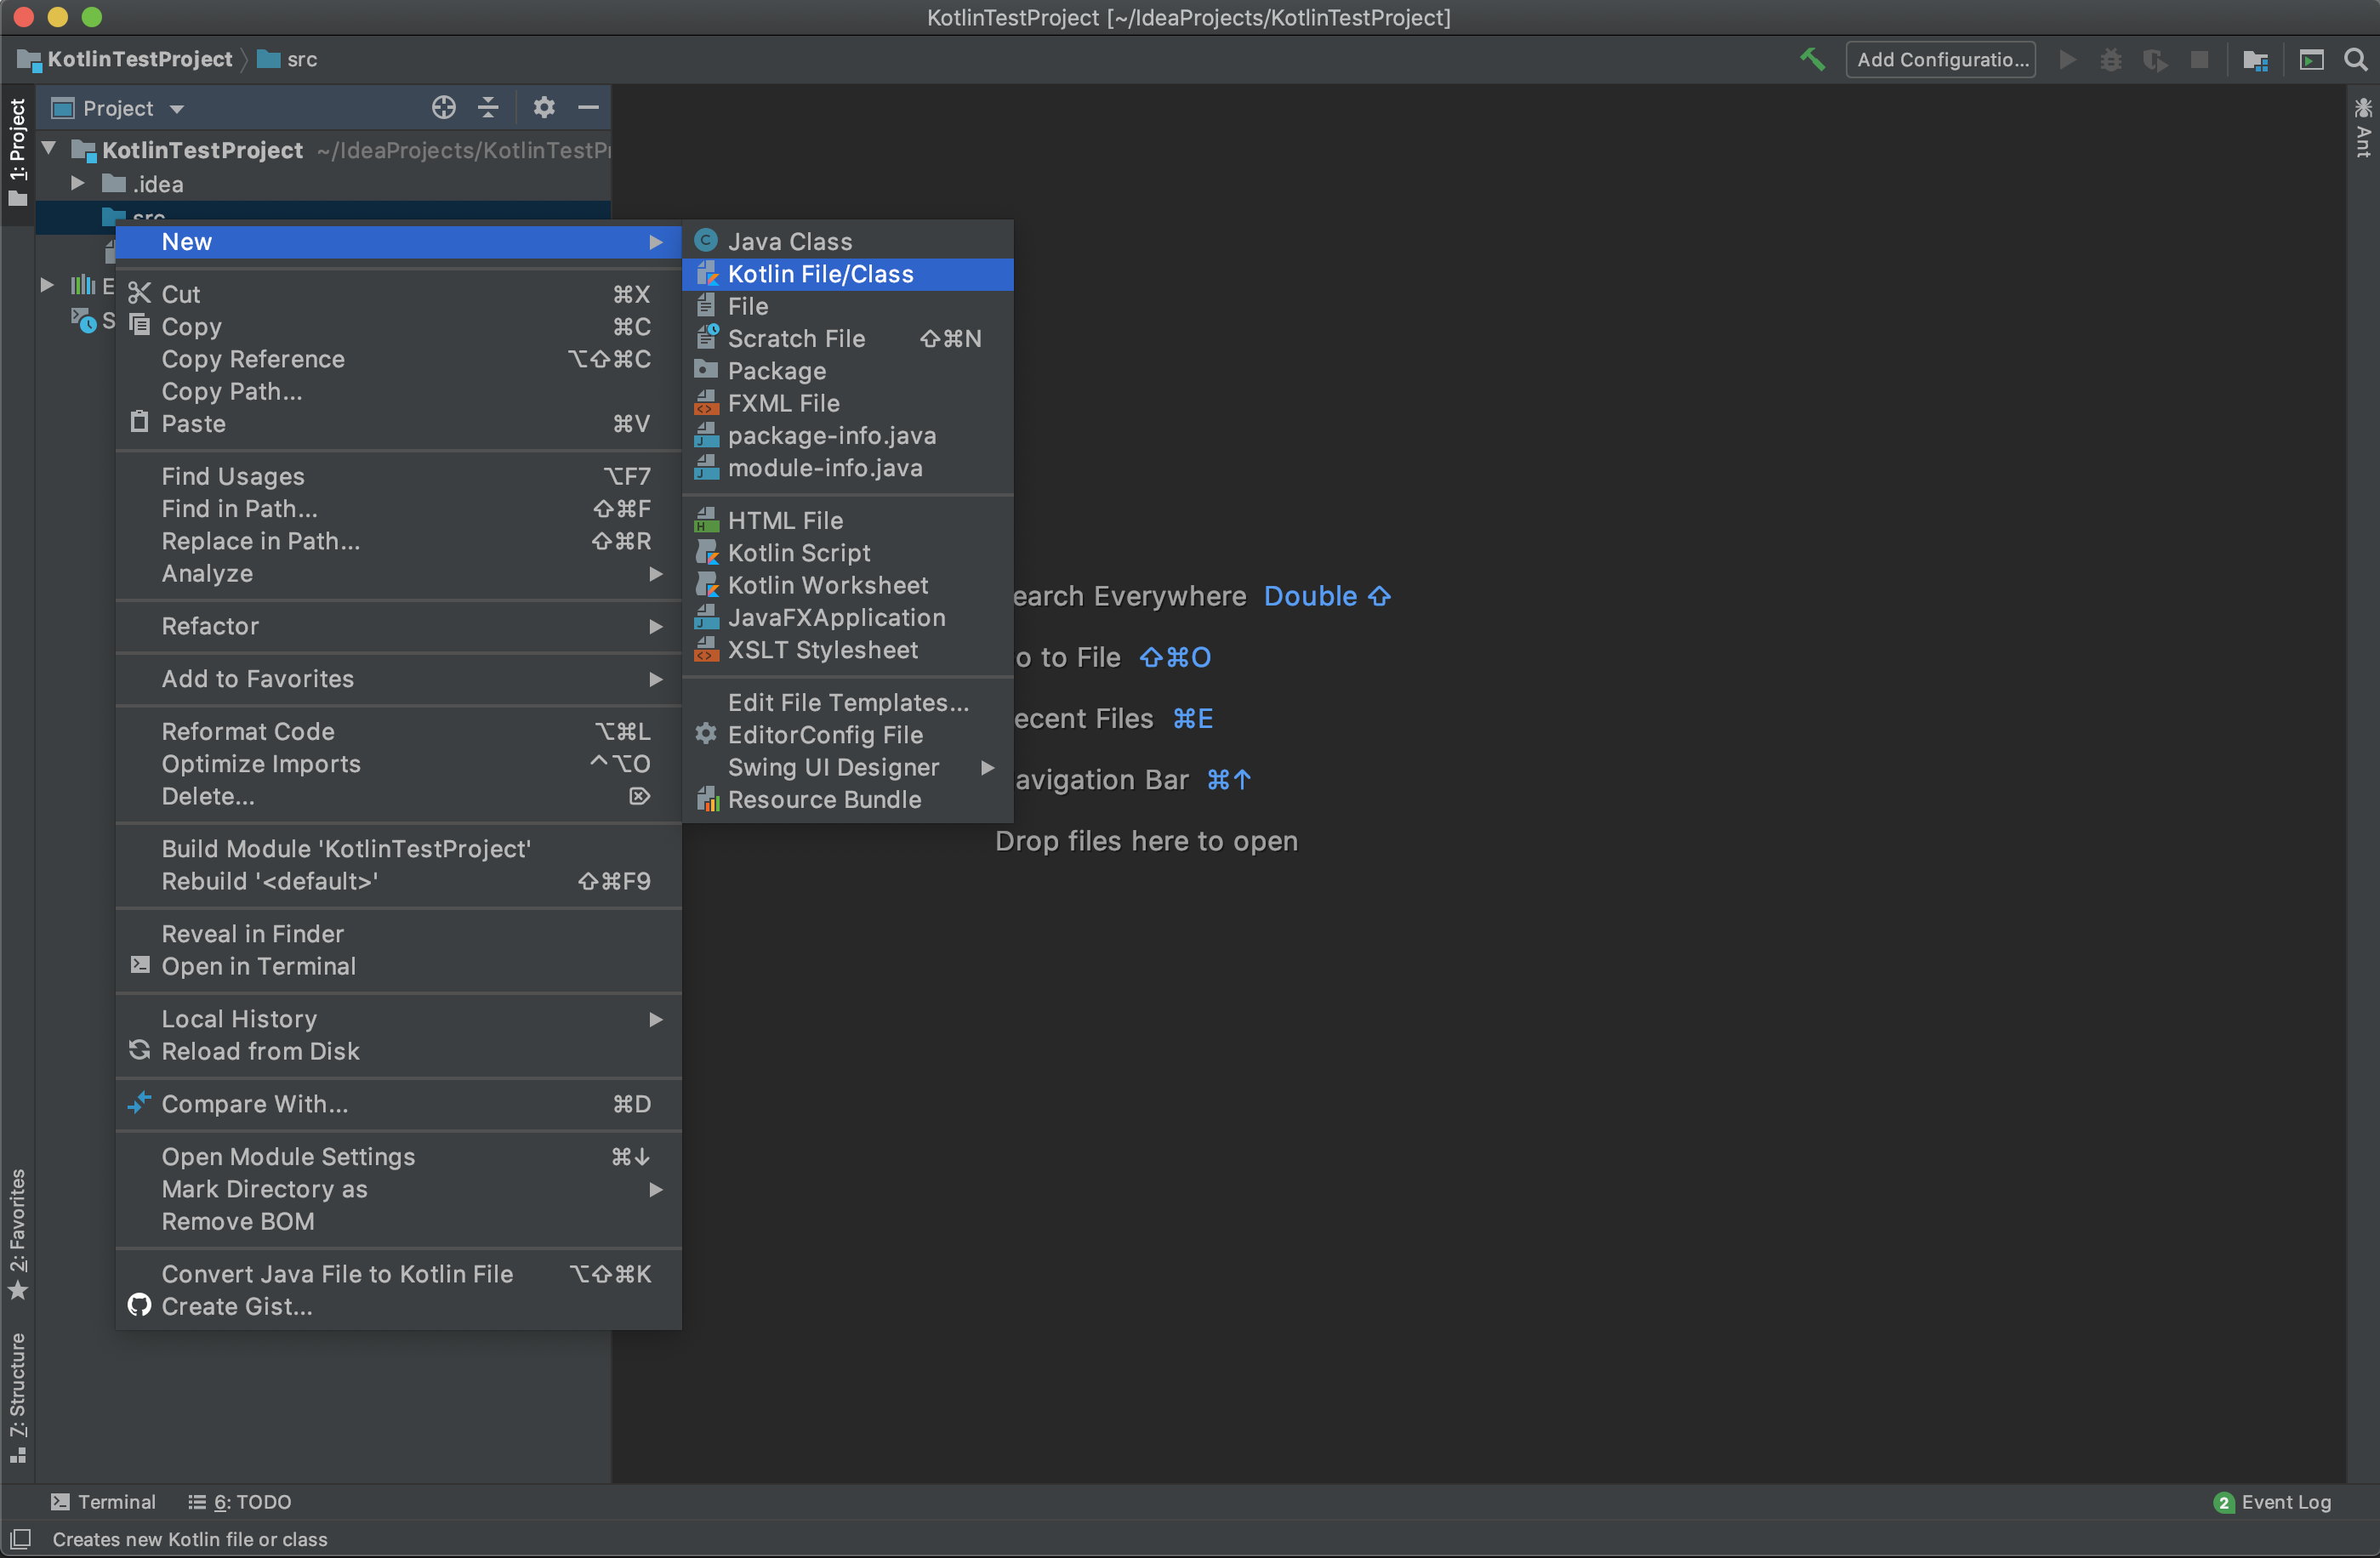This screenshot has width=2380, height=1558.
Task: Click the Build Project hammer icon
Action: point(1812,60)
